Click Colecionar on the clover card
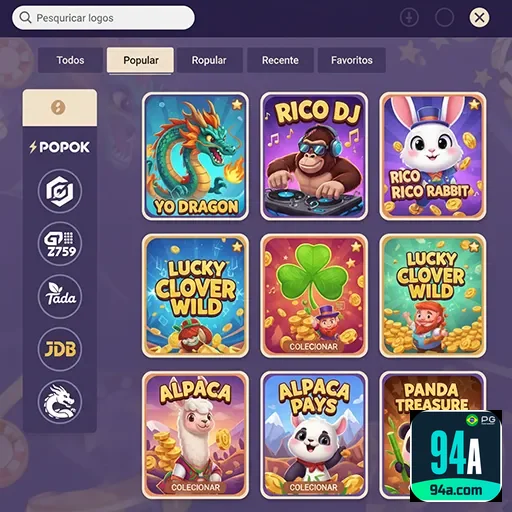The width and height of the screenshot is (512, 512). tap(313, 347)
